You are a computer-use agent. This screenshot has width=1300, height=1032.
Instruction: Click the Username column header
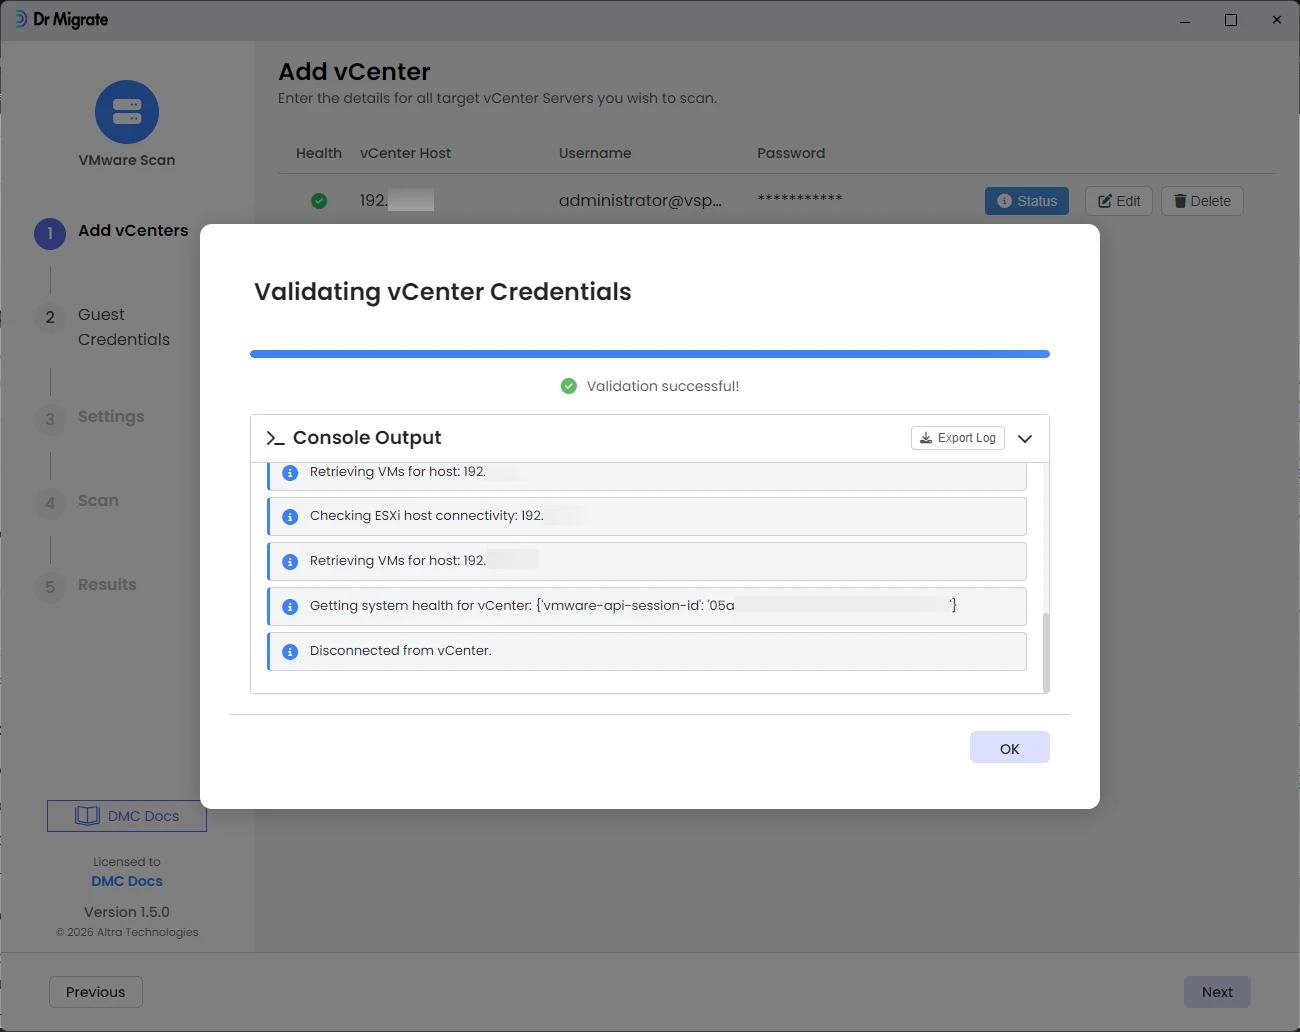pos(595,153)
